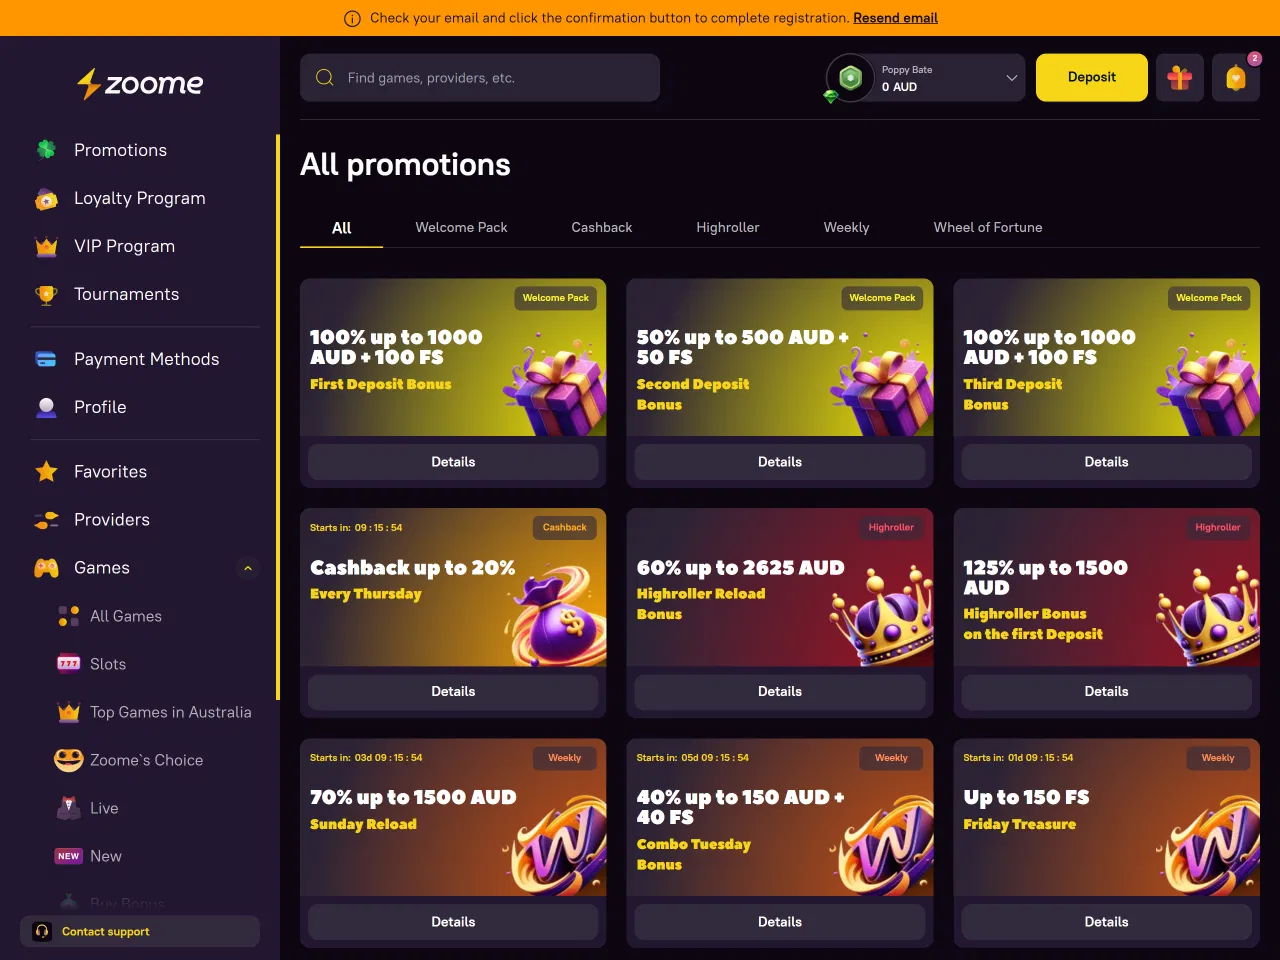Switch to the Wheel of Fortune tab
The height and width of the screenshot is (960, 1280).
click(x=988, y=227)
